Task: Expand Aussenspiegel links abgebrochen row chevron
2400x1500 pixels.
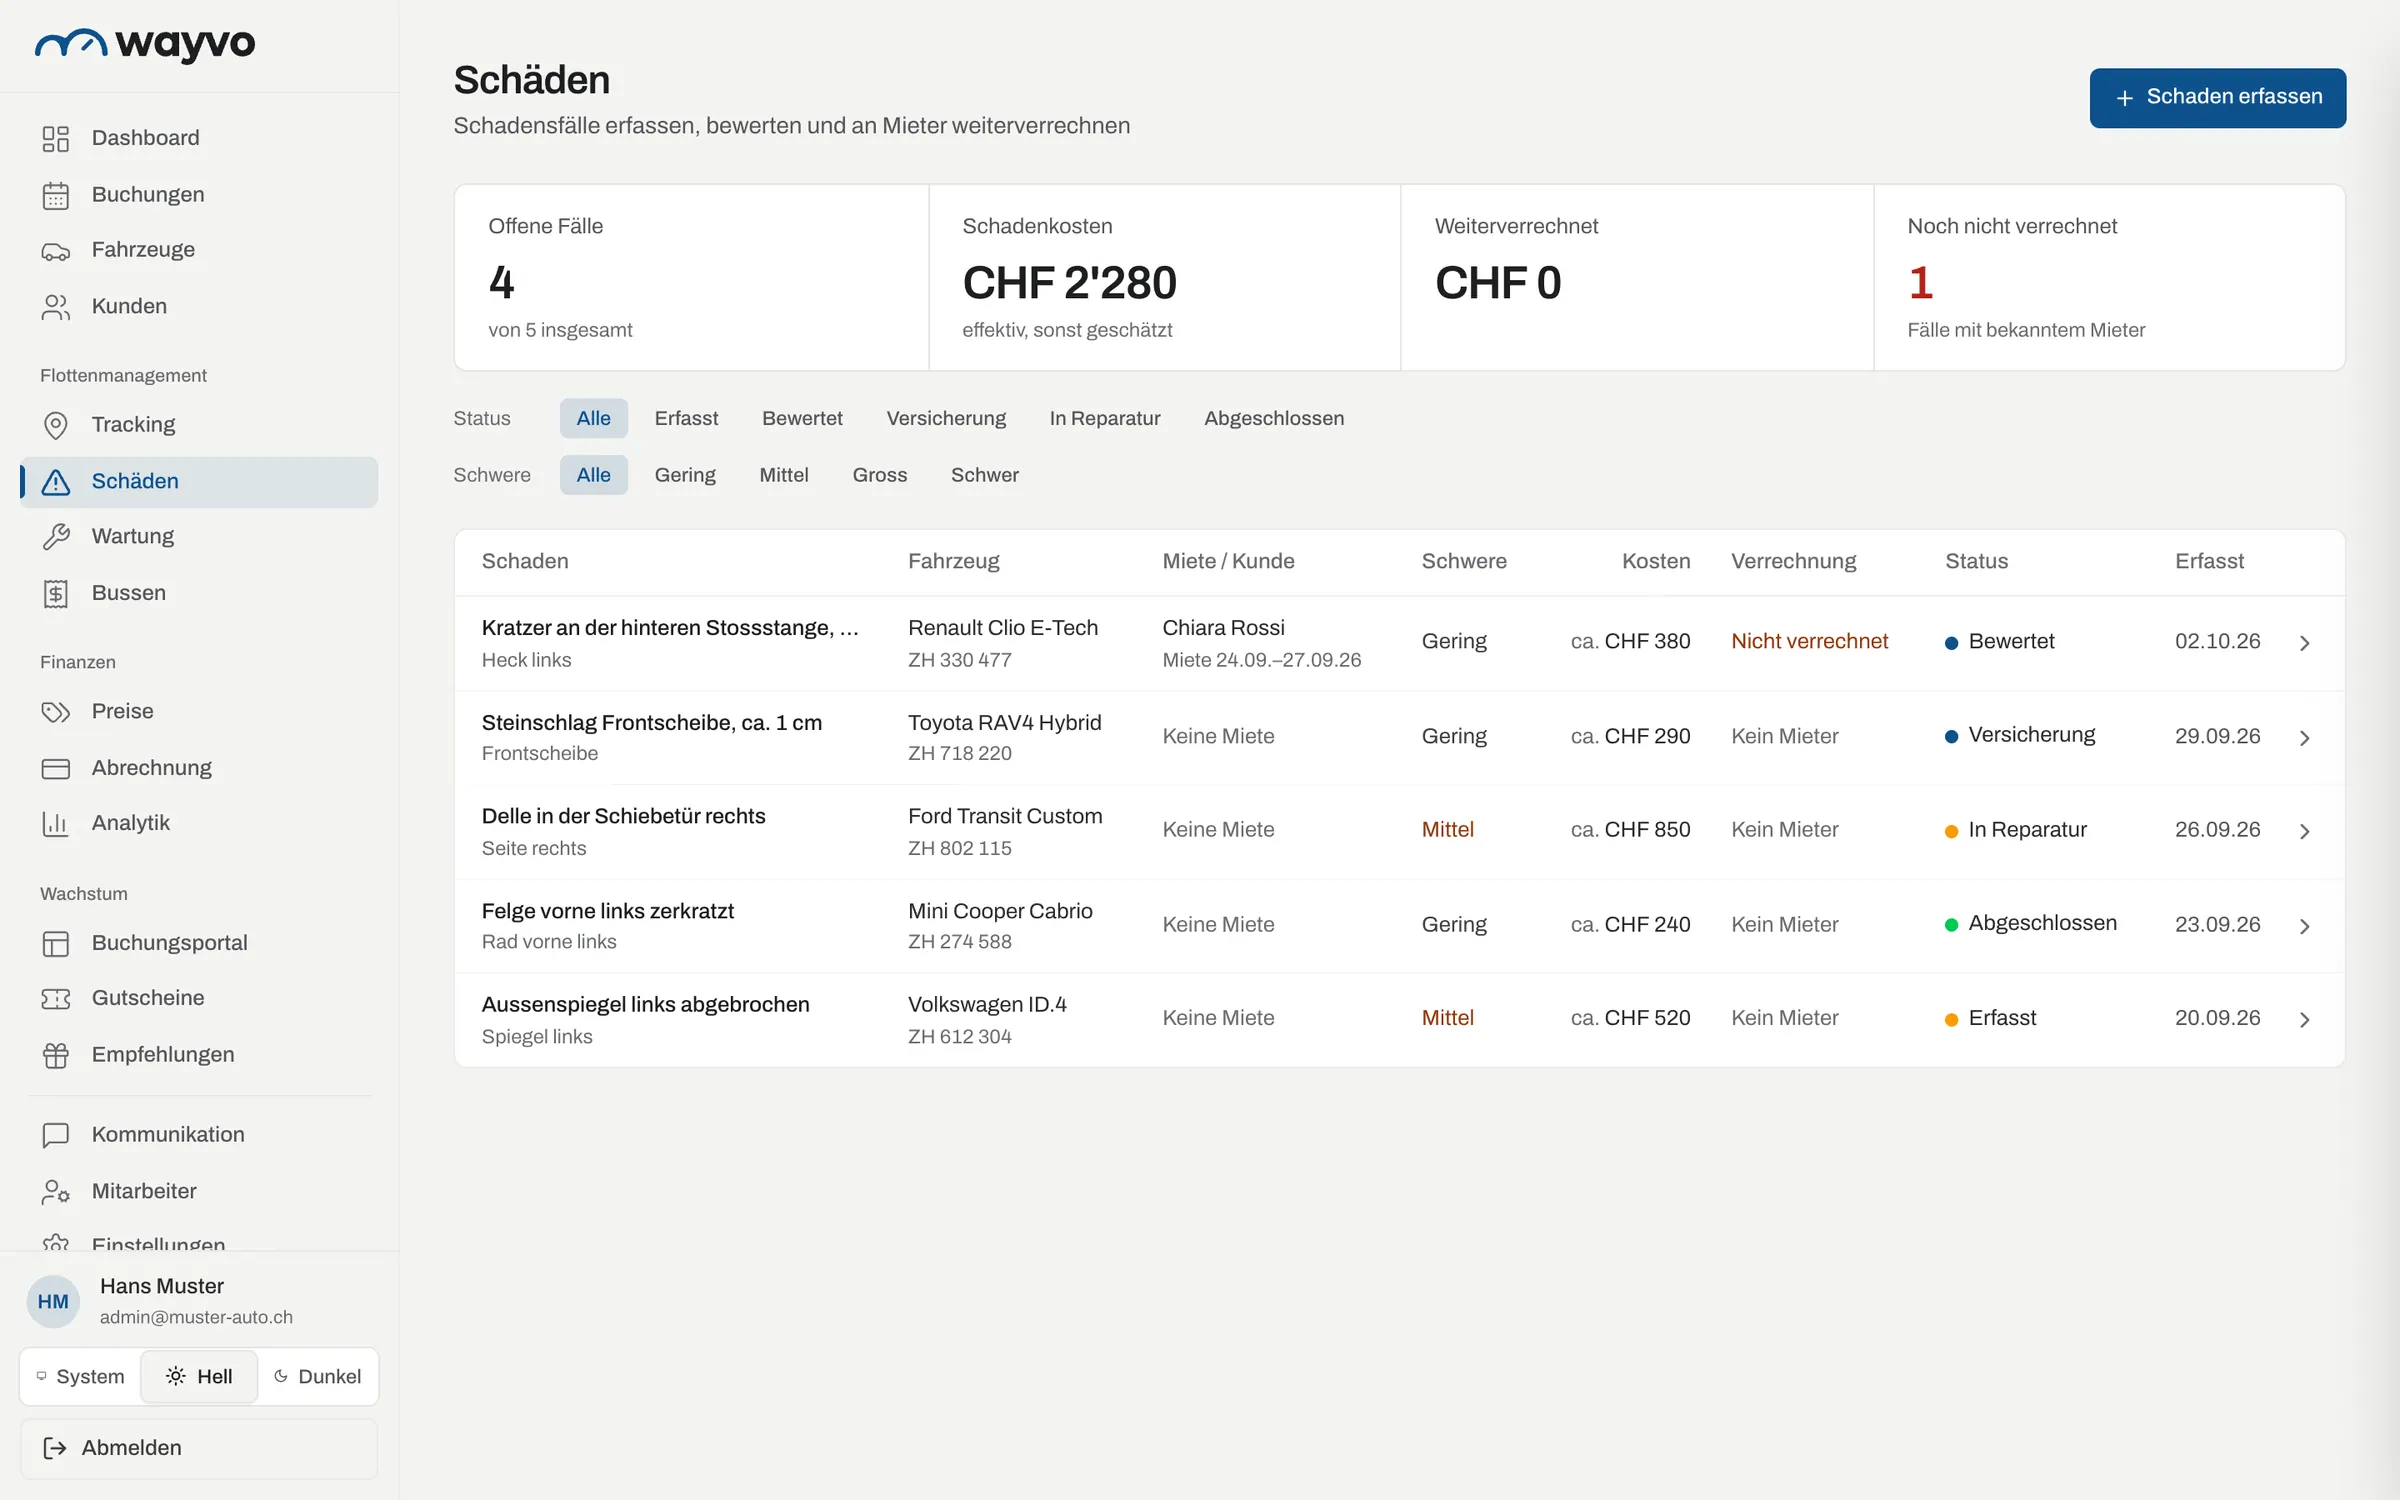Action: point(2304,1020)
